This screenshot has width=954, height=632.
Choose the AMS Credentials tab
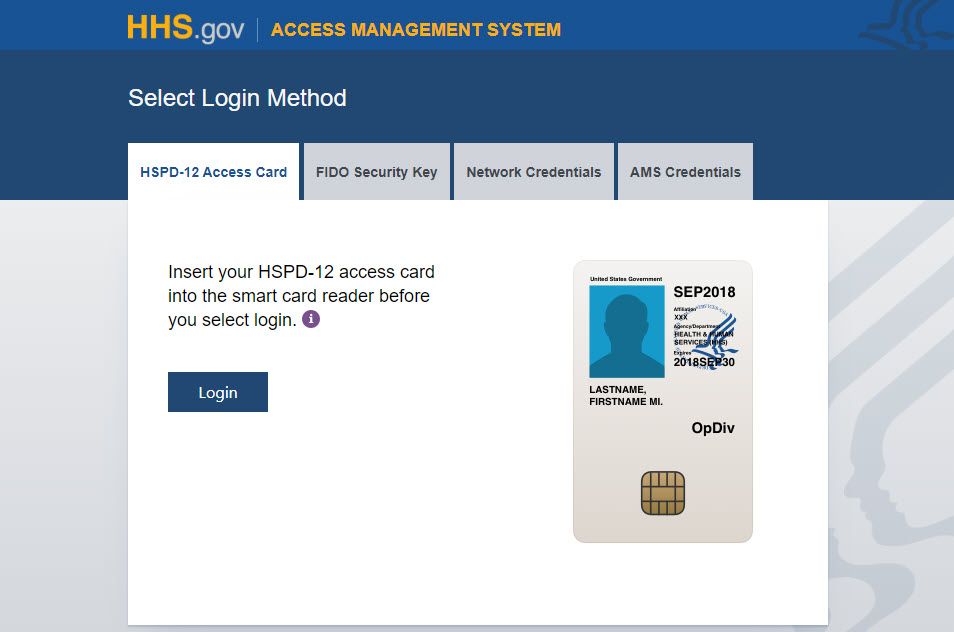tap(685, 172)
